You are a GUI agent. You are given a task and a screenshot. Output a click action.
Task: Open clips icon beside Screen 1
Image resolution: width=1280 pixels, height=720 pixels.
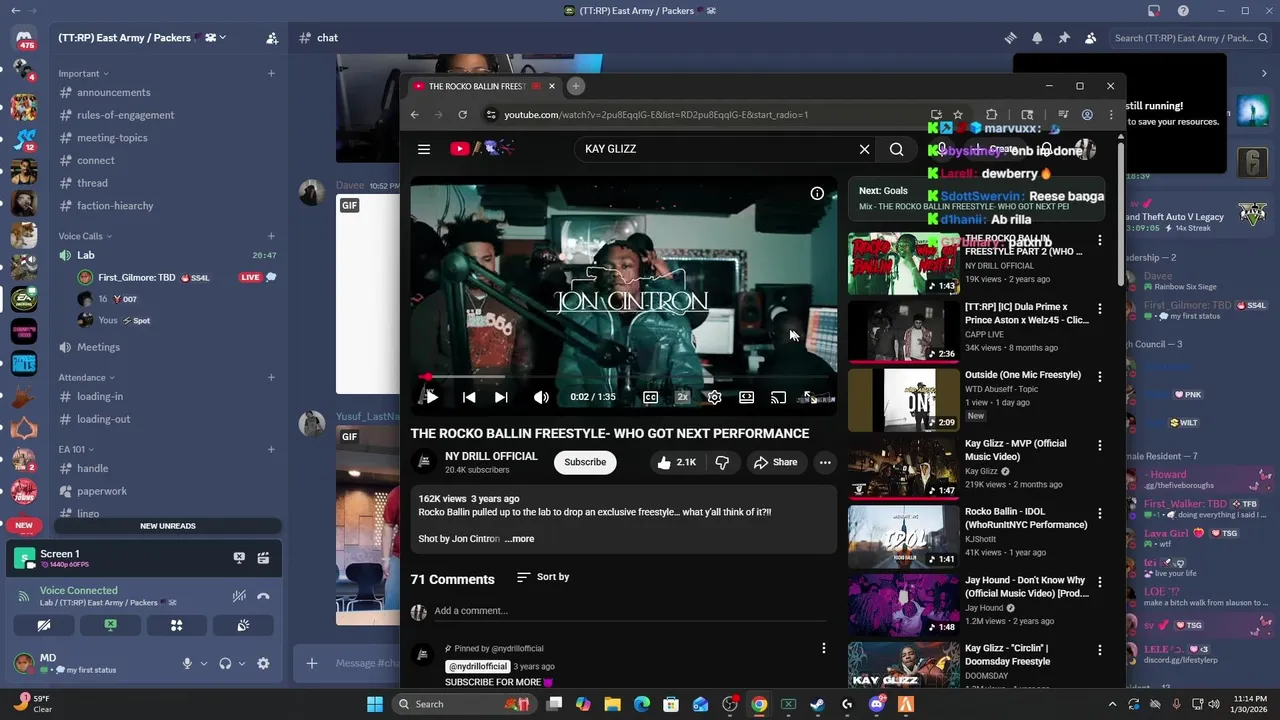[263, 558]
